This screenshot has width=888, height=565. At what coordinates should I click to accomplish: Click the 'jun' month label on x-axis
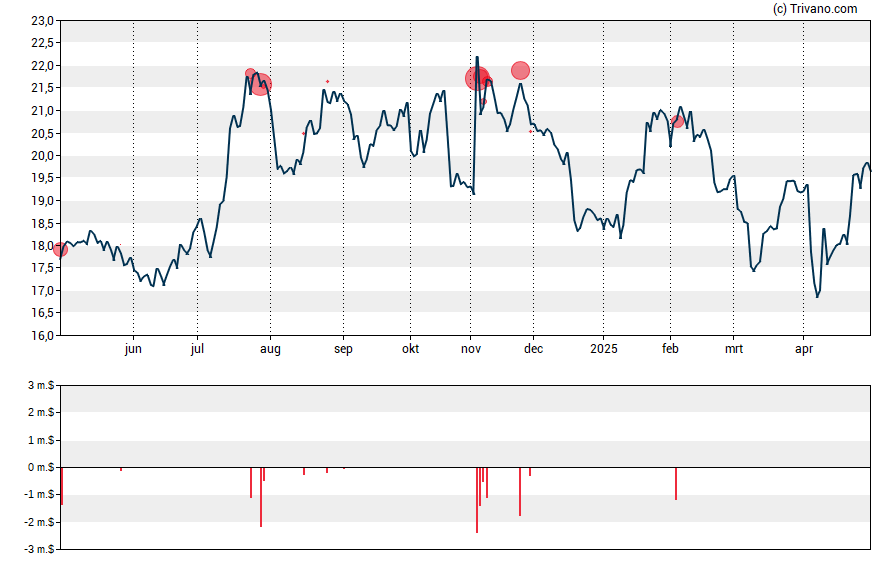pyautogui.click(x=133, y=349)
